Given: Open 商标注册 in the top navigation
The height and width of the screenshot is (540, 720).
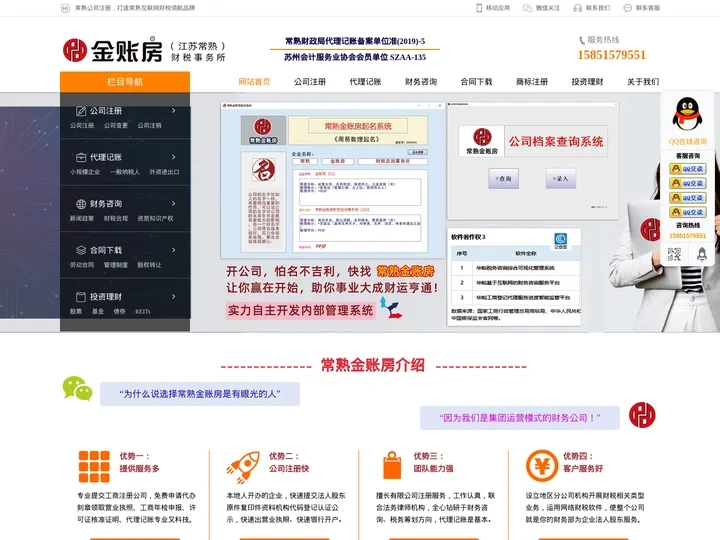Looking at the screenshot, I should 532,82.
